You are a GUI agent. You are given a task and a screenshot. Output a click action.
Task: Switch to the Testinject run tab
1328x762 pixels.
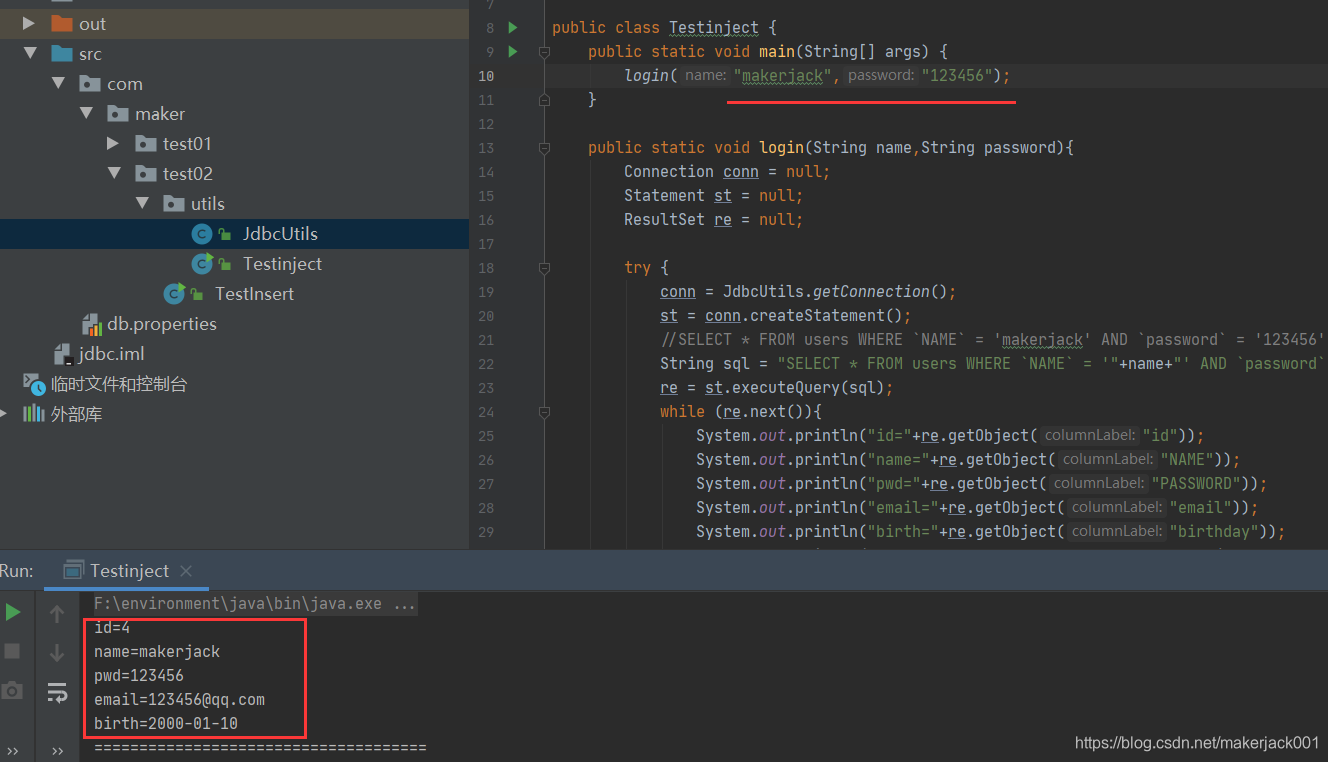pyautogui.click(x=129, y=571)
